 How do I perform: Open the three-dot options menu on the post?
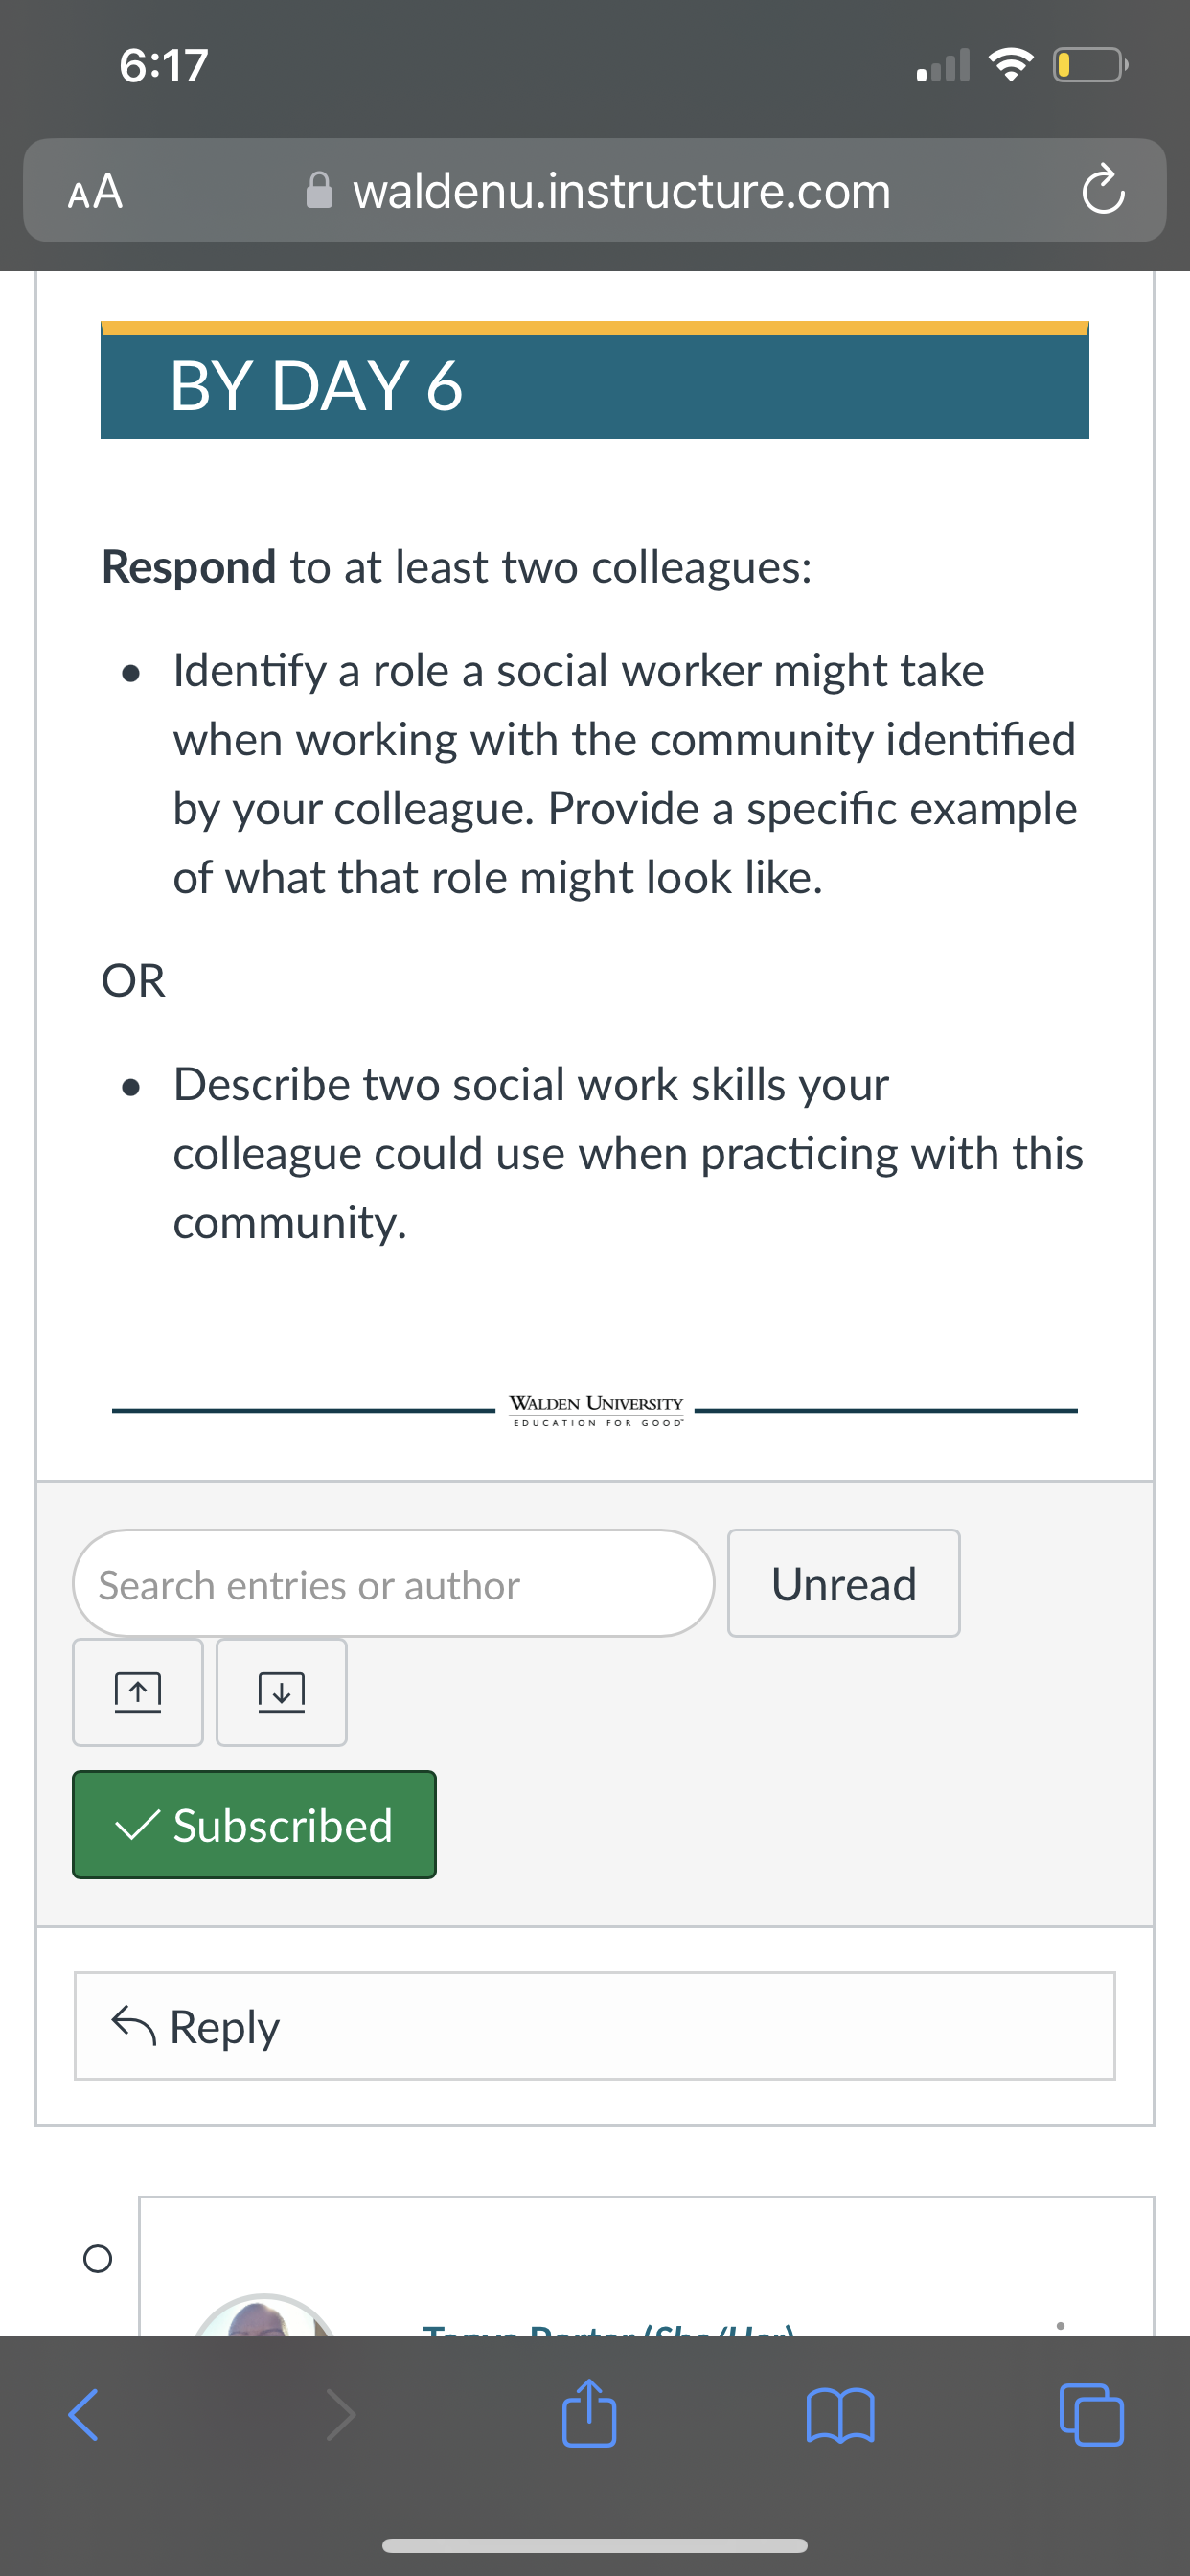(x=1061, y=2326)
